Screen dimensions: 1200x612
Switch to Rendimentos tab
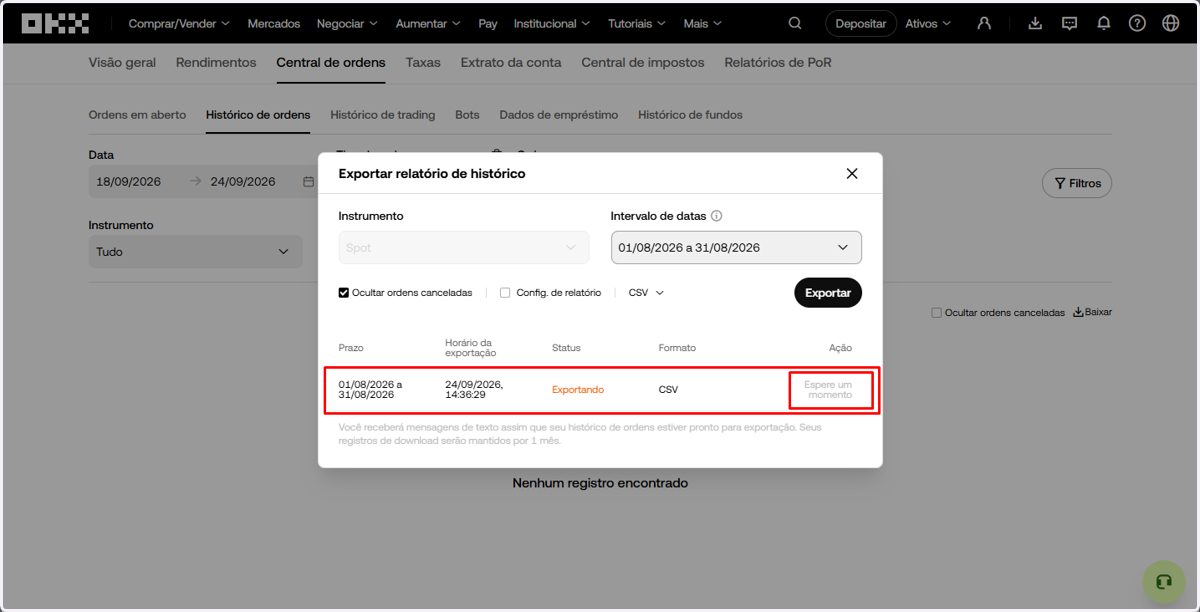point(216,62)
